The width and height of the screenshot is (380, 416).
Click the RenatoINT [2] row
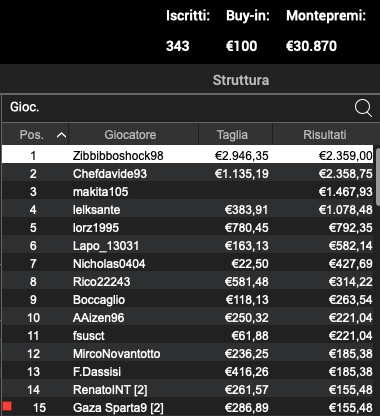(x=188, y=390)
